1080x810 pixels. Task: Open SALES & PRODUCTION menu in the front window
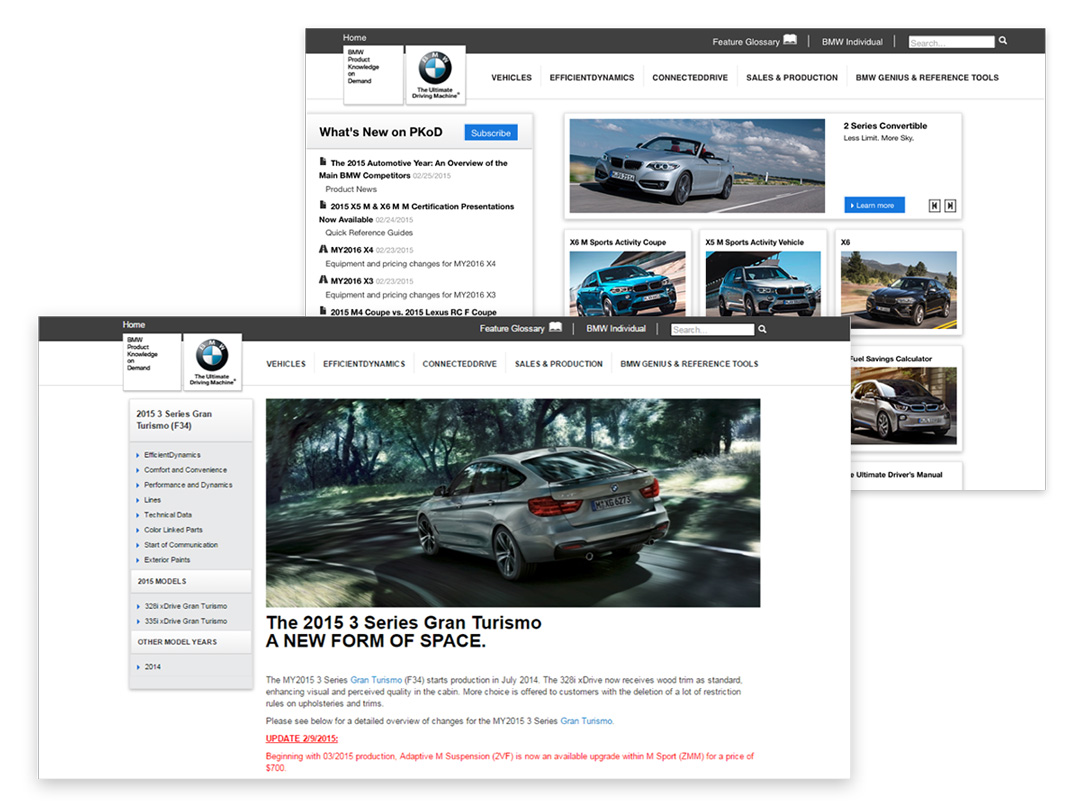point(559,364)
